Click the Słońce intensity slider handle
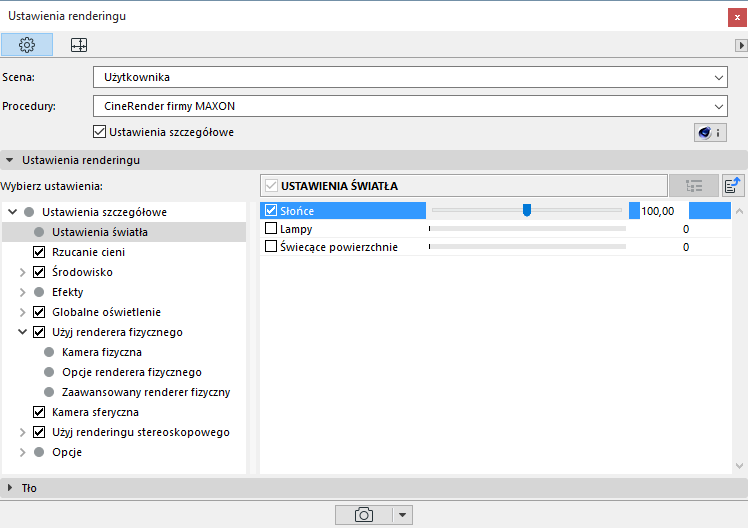Image resolution: width=748 pixels, height=528 pixels. tap(527, 210)
